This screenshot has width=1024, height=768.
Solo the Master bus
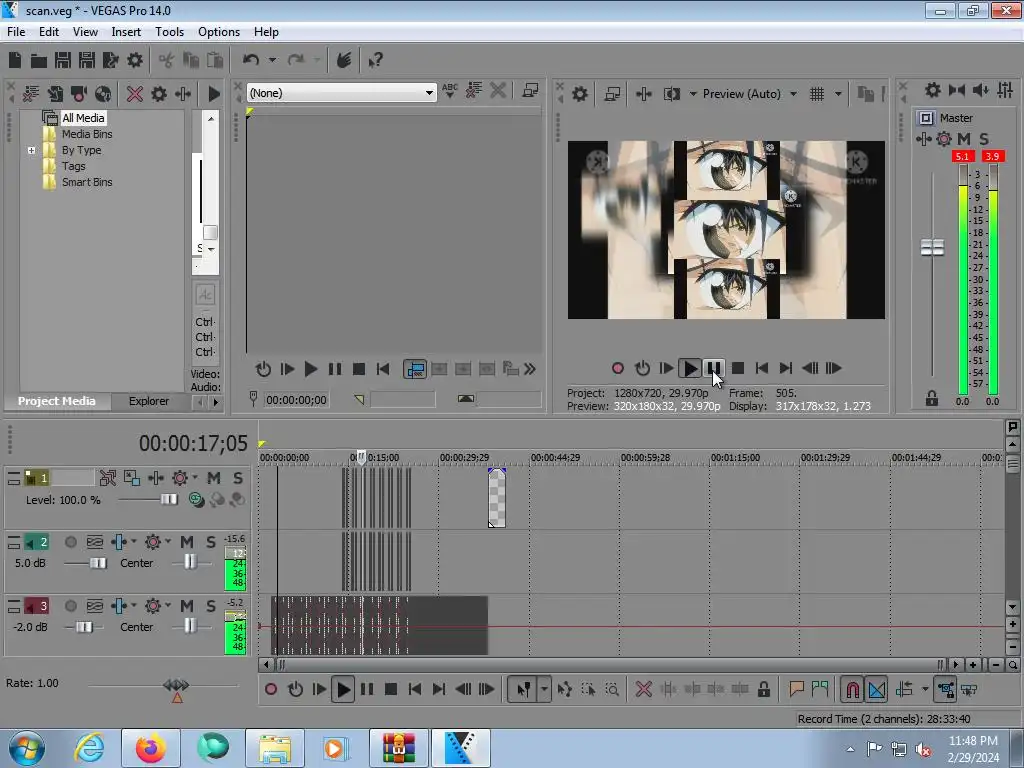pyautogui.click(x=984, y=138)
